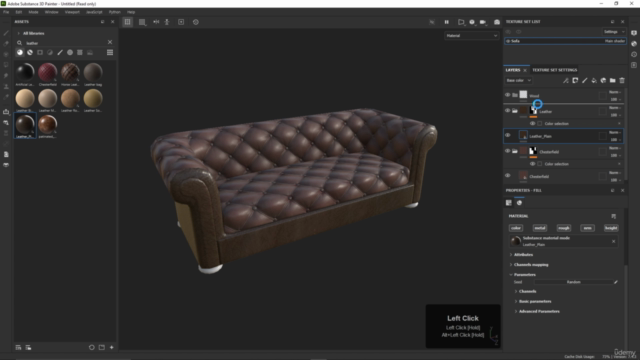This screenshot has height=360, width=640.
Task: Add a fill layer in Layers panel
Action: coord(594,80)
